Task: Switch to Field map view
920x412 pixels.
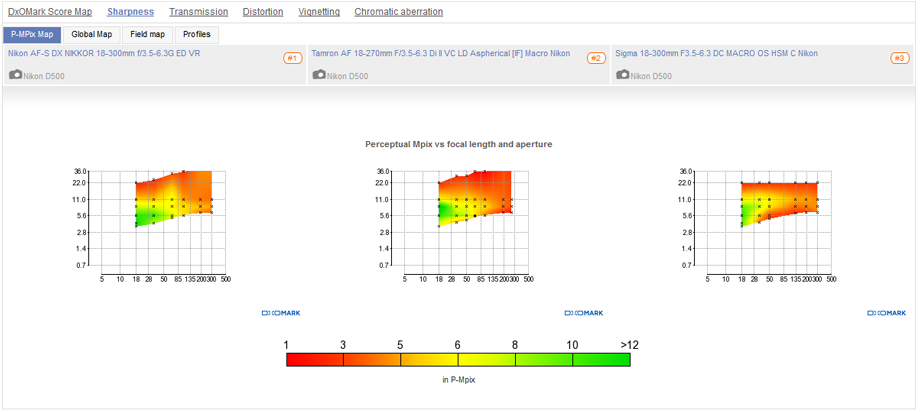Action: (147, 35)
